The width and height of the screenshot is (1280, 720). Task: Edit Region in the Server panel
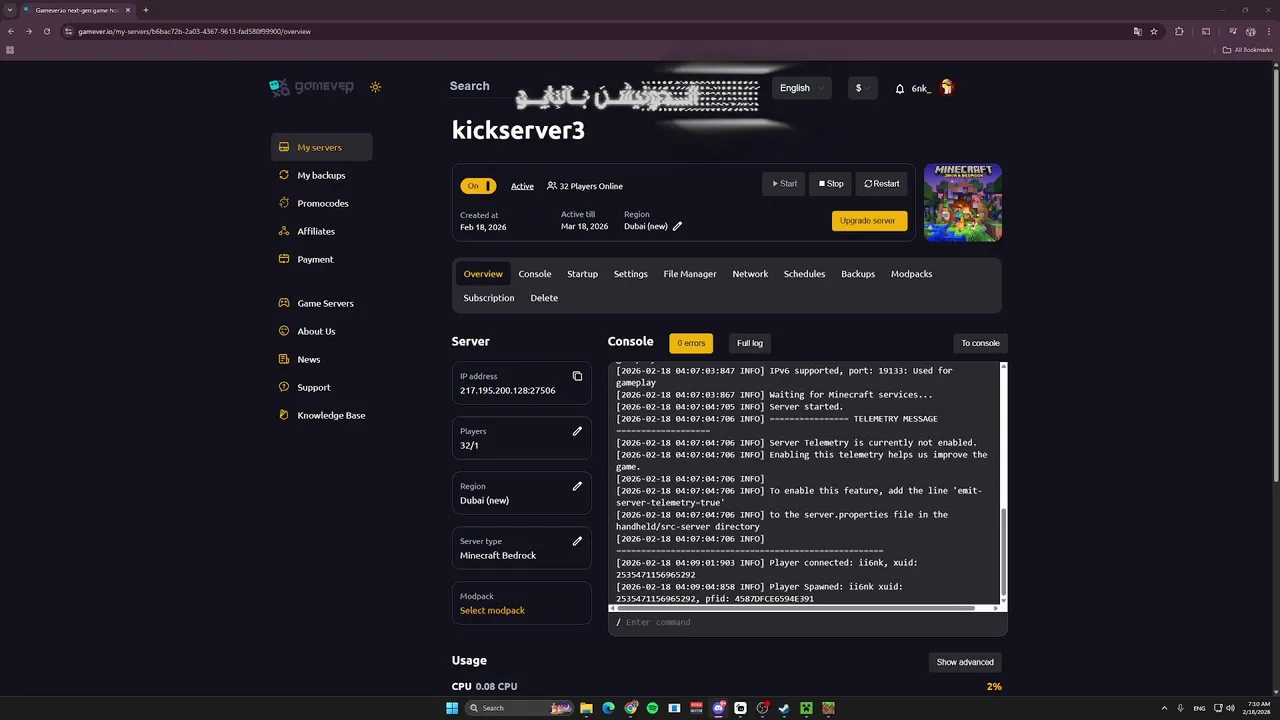tap(577, 486)
